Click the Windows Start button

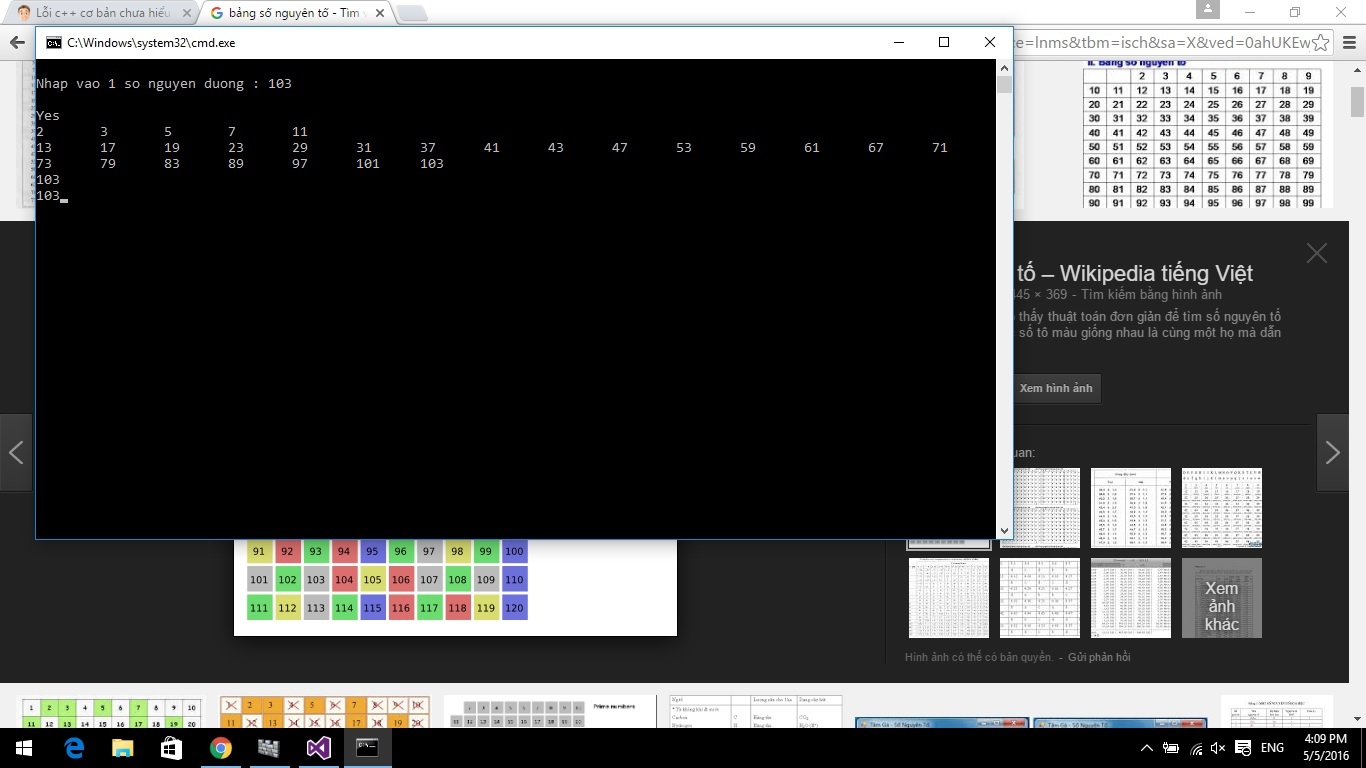[23, 747]
